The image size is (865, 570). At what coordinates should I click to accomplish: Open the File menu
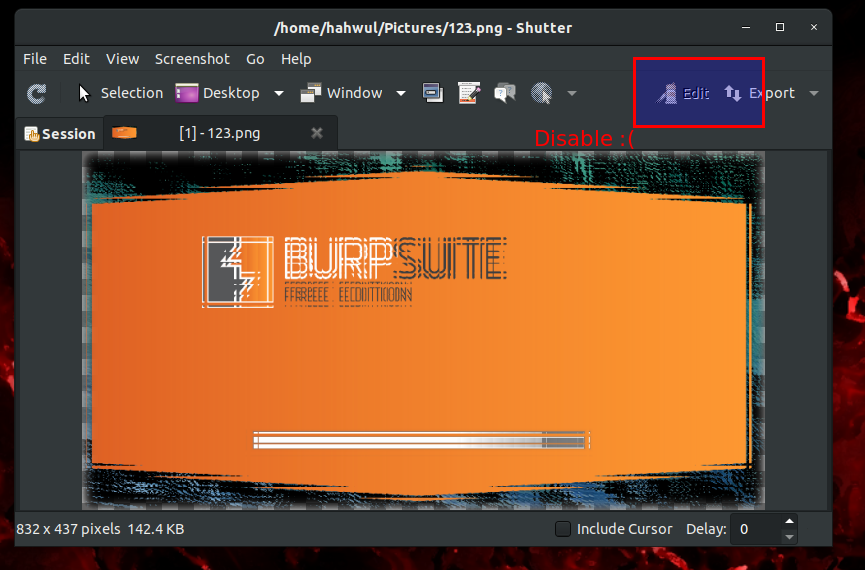pos(35,59)
